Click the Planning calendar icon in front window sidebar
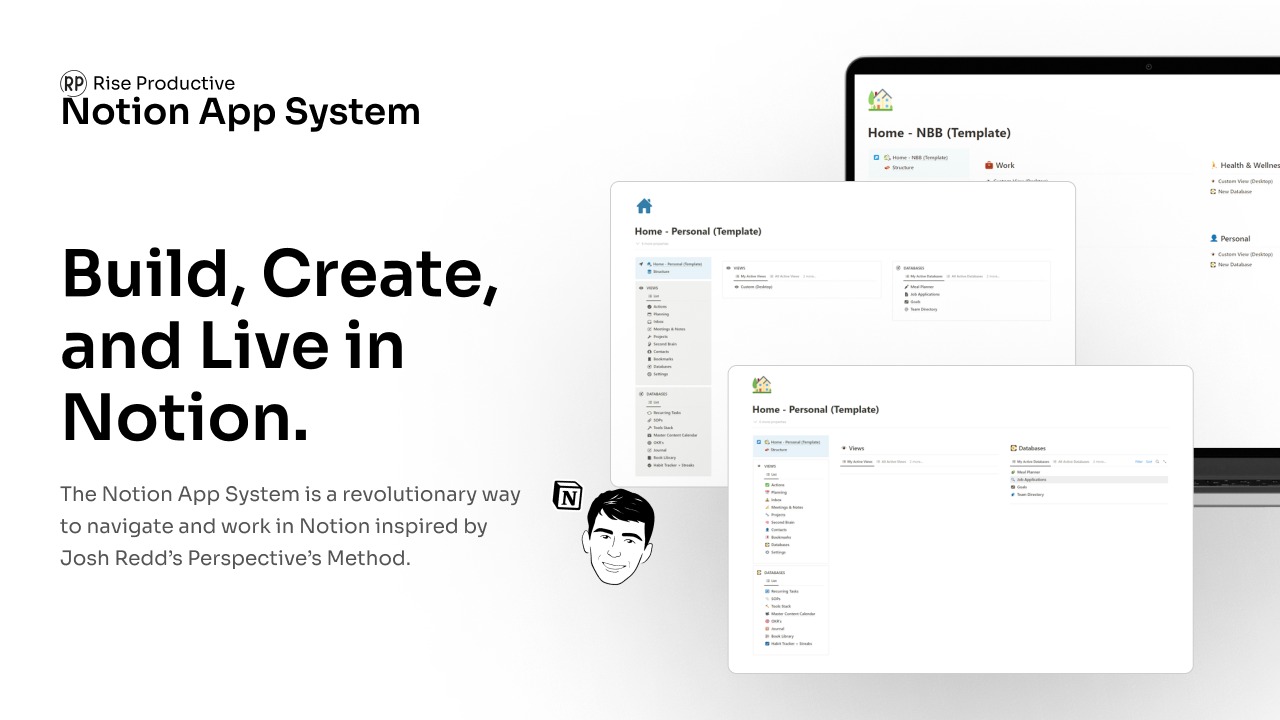This screenshot has height=720, width=1280. click(767, 492)
